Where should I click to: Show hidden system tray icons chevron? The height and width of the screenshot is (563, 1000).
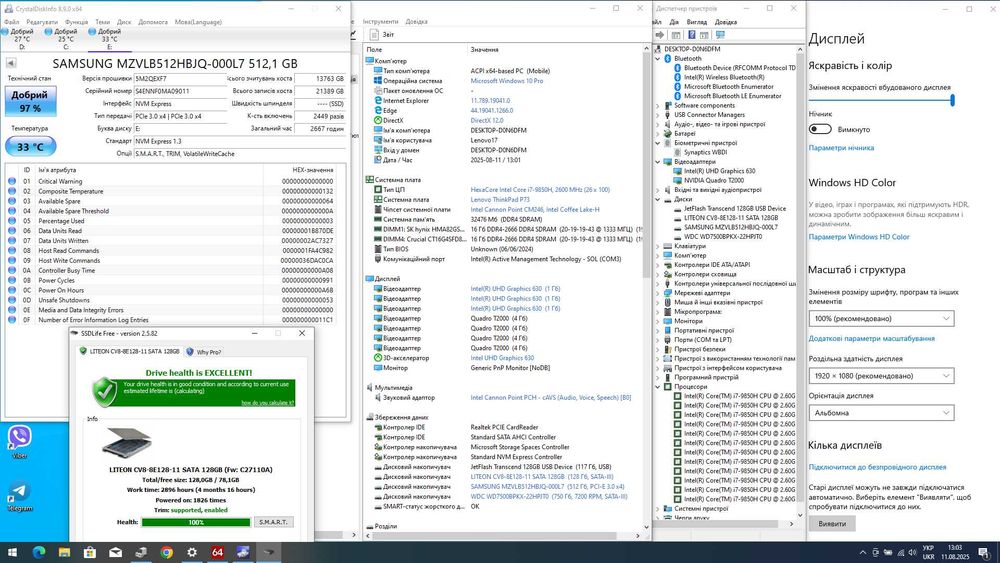click(863, 552)
